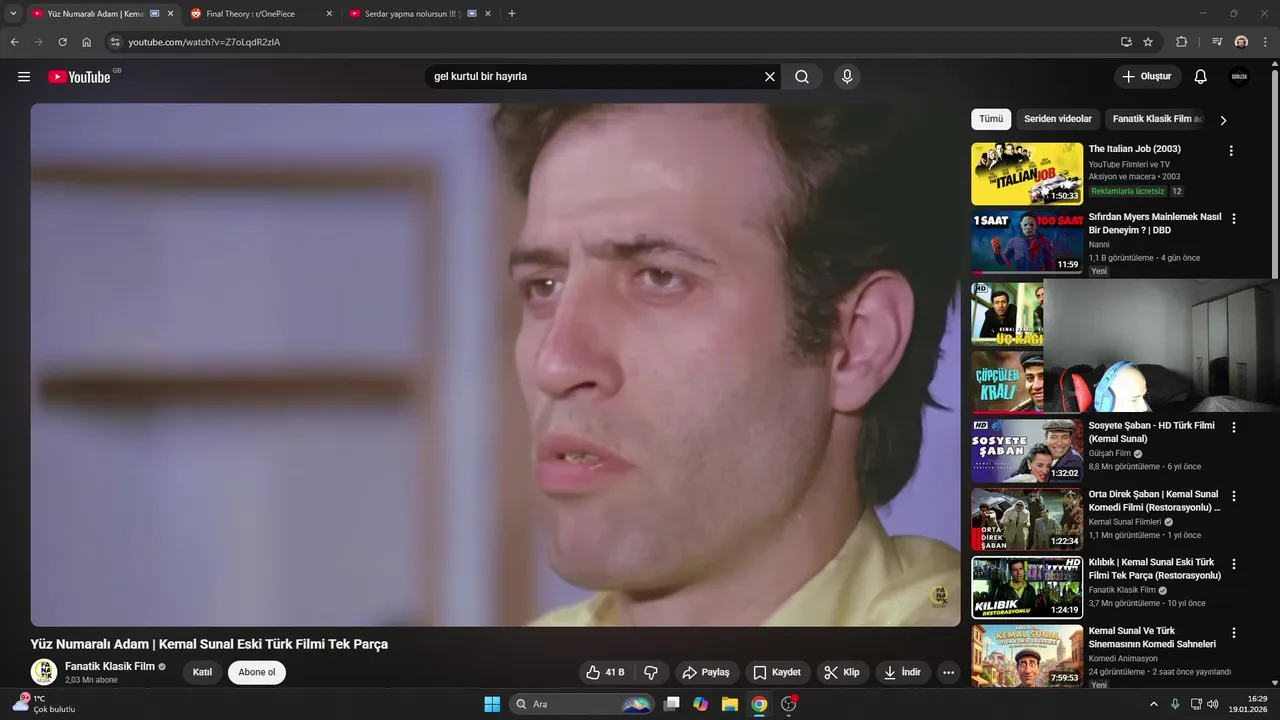Dislike the video with thumbs-down

click(x=651, y=672)
